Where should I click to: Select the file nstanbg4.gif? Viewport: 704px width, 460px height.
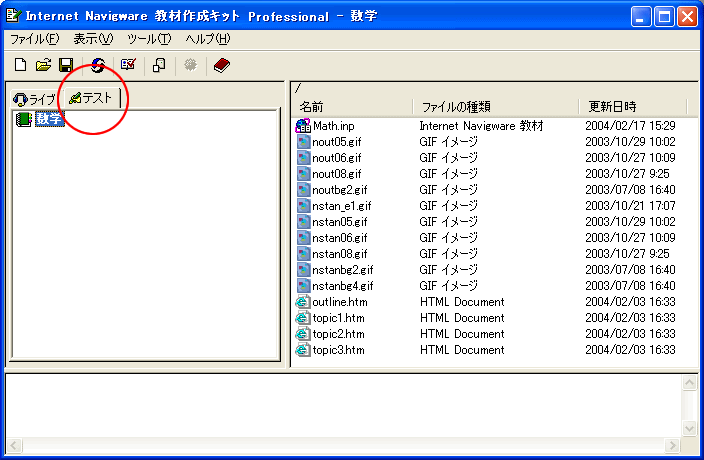[x=343, y=286]
